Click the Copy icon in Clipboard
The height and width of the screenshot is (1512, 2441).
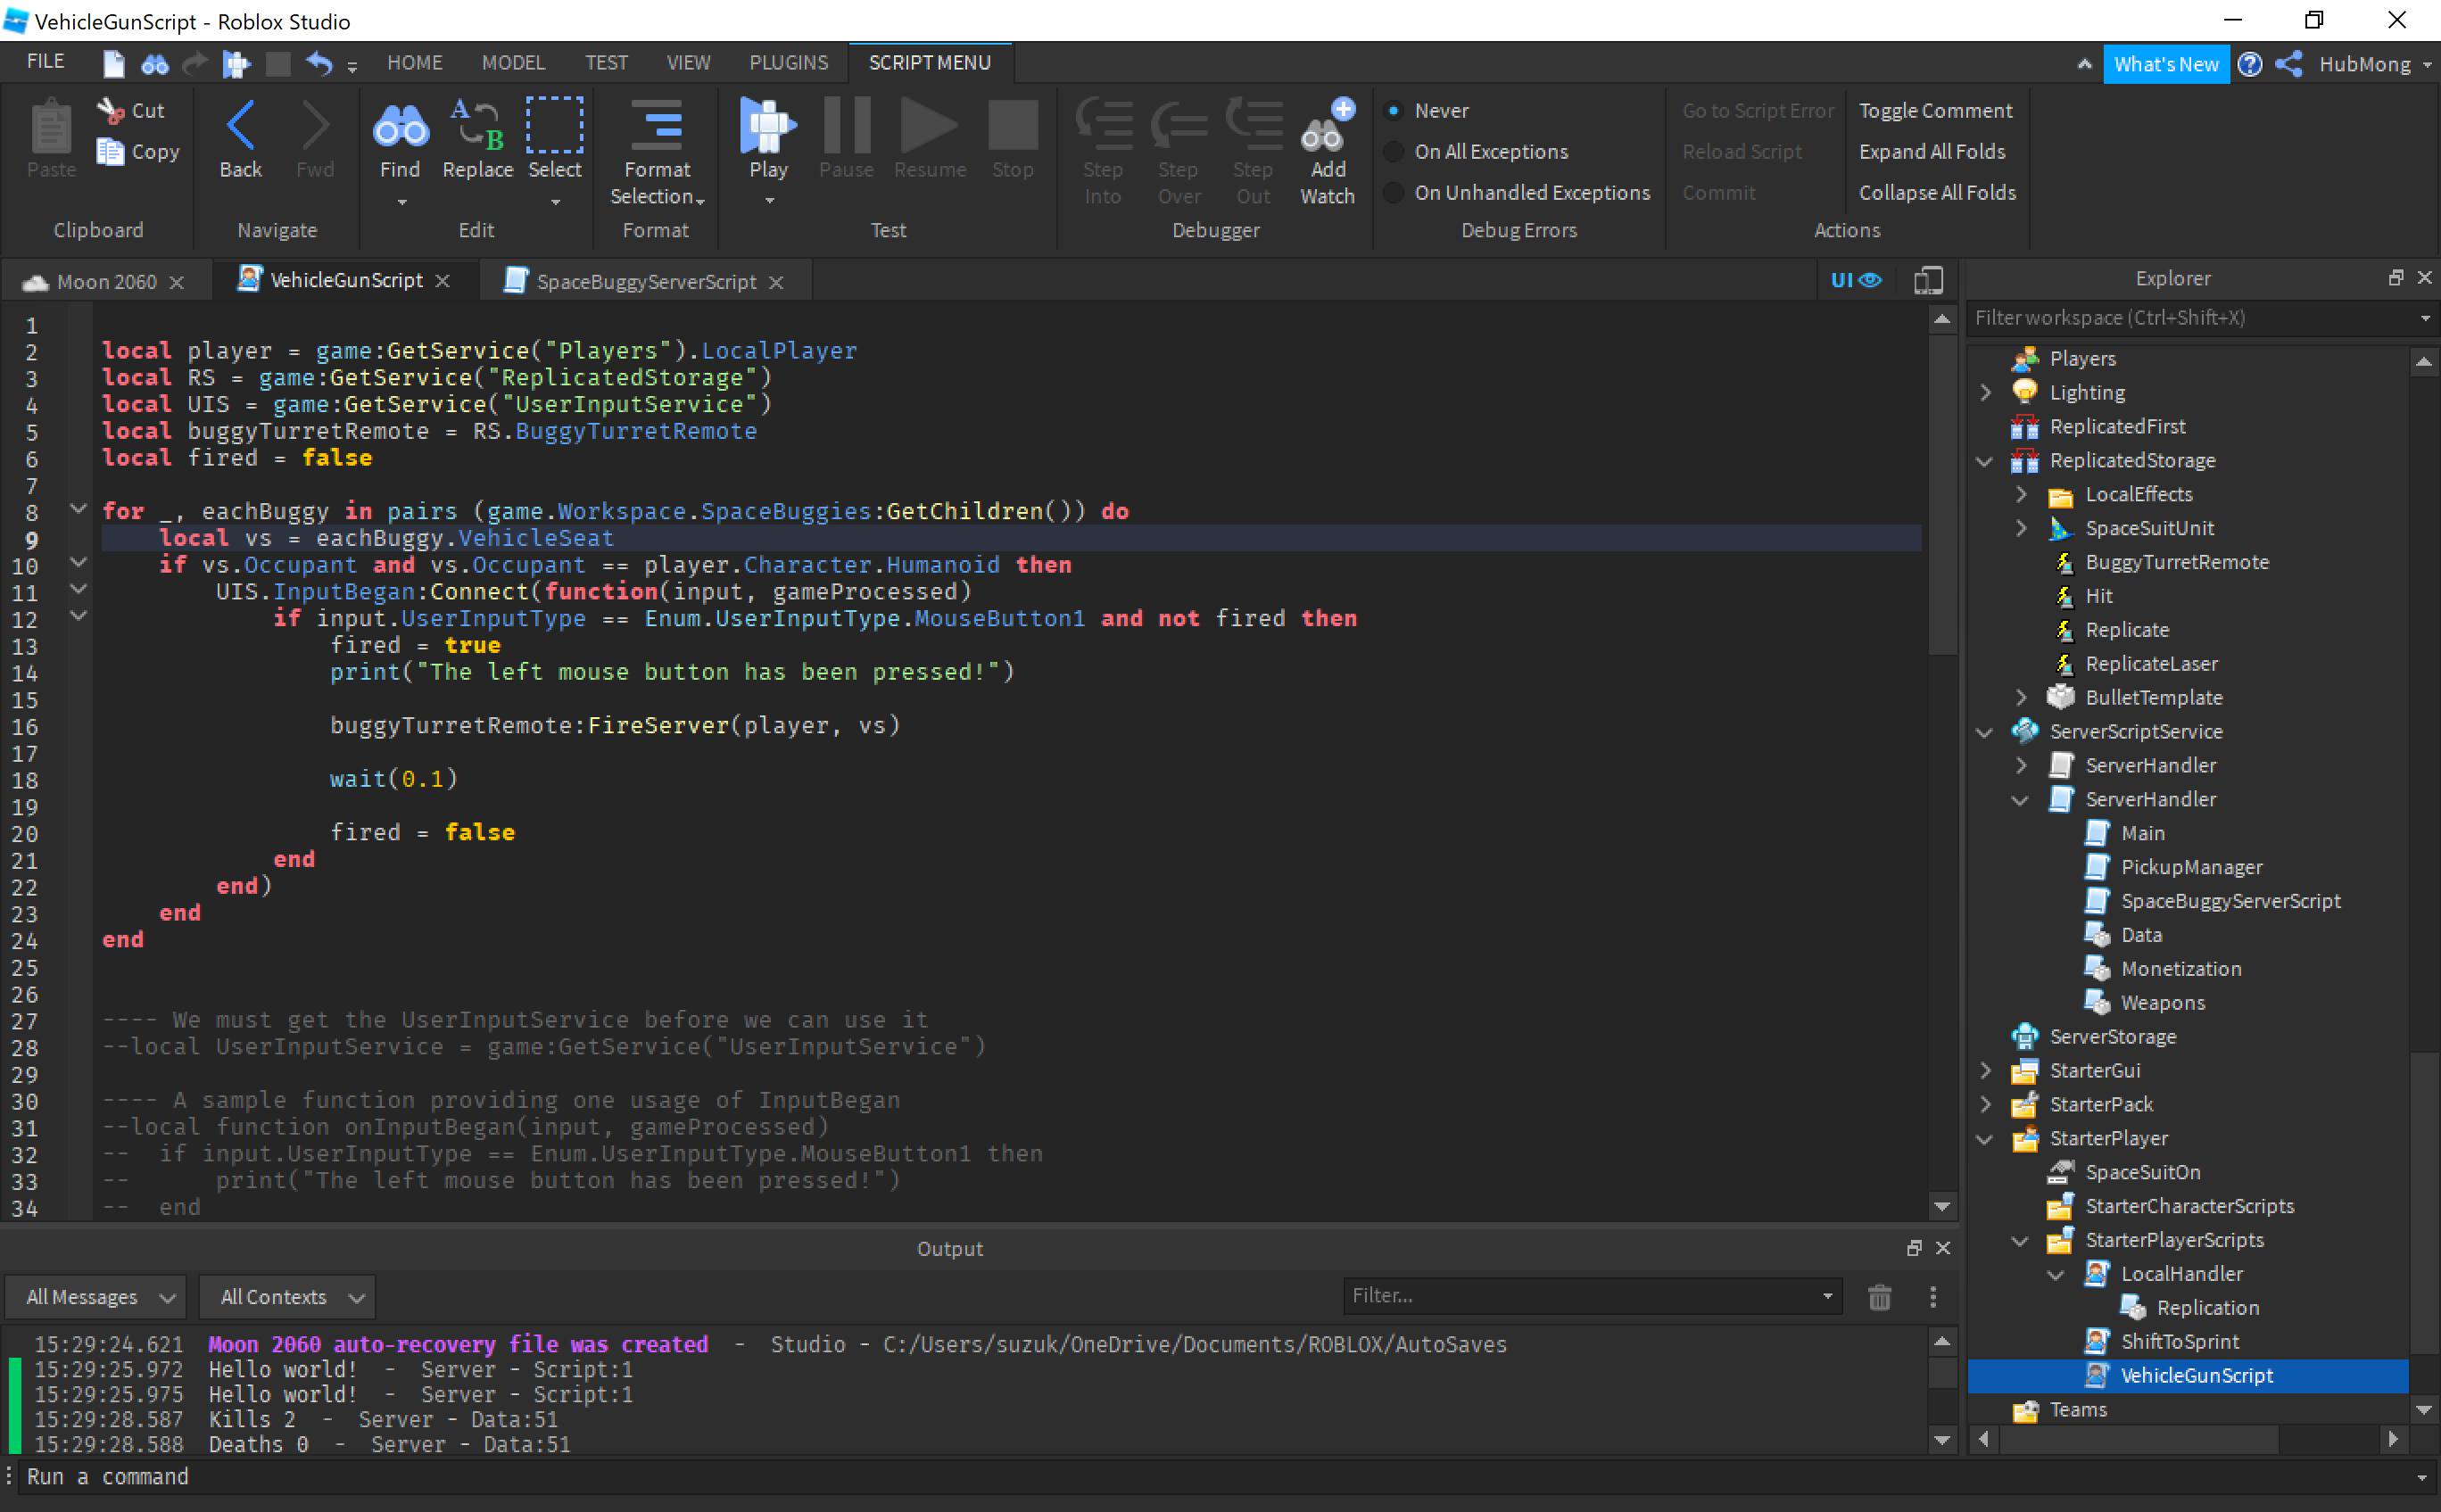[x=110, y=152]
